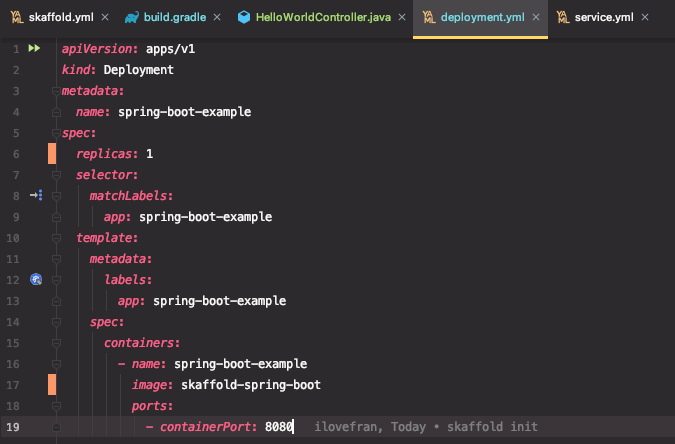
Task: Collapse the top-level metadata block on line 3
Action: pyautogui.click(x=56, y=91)
